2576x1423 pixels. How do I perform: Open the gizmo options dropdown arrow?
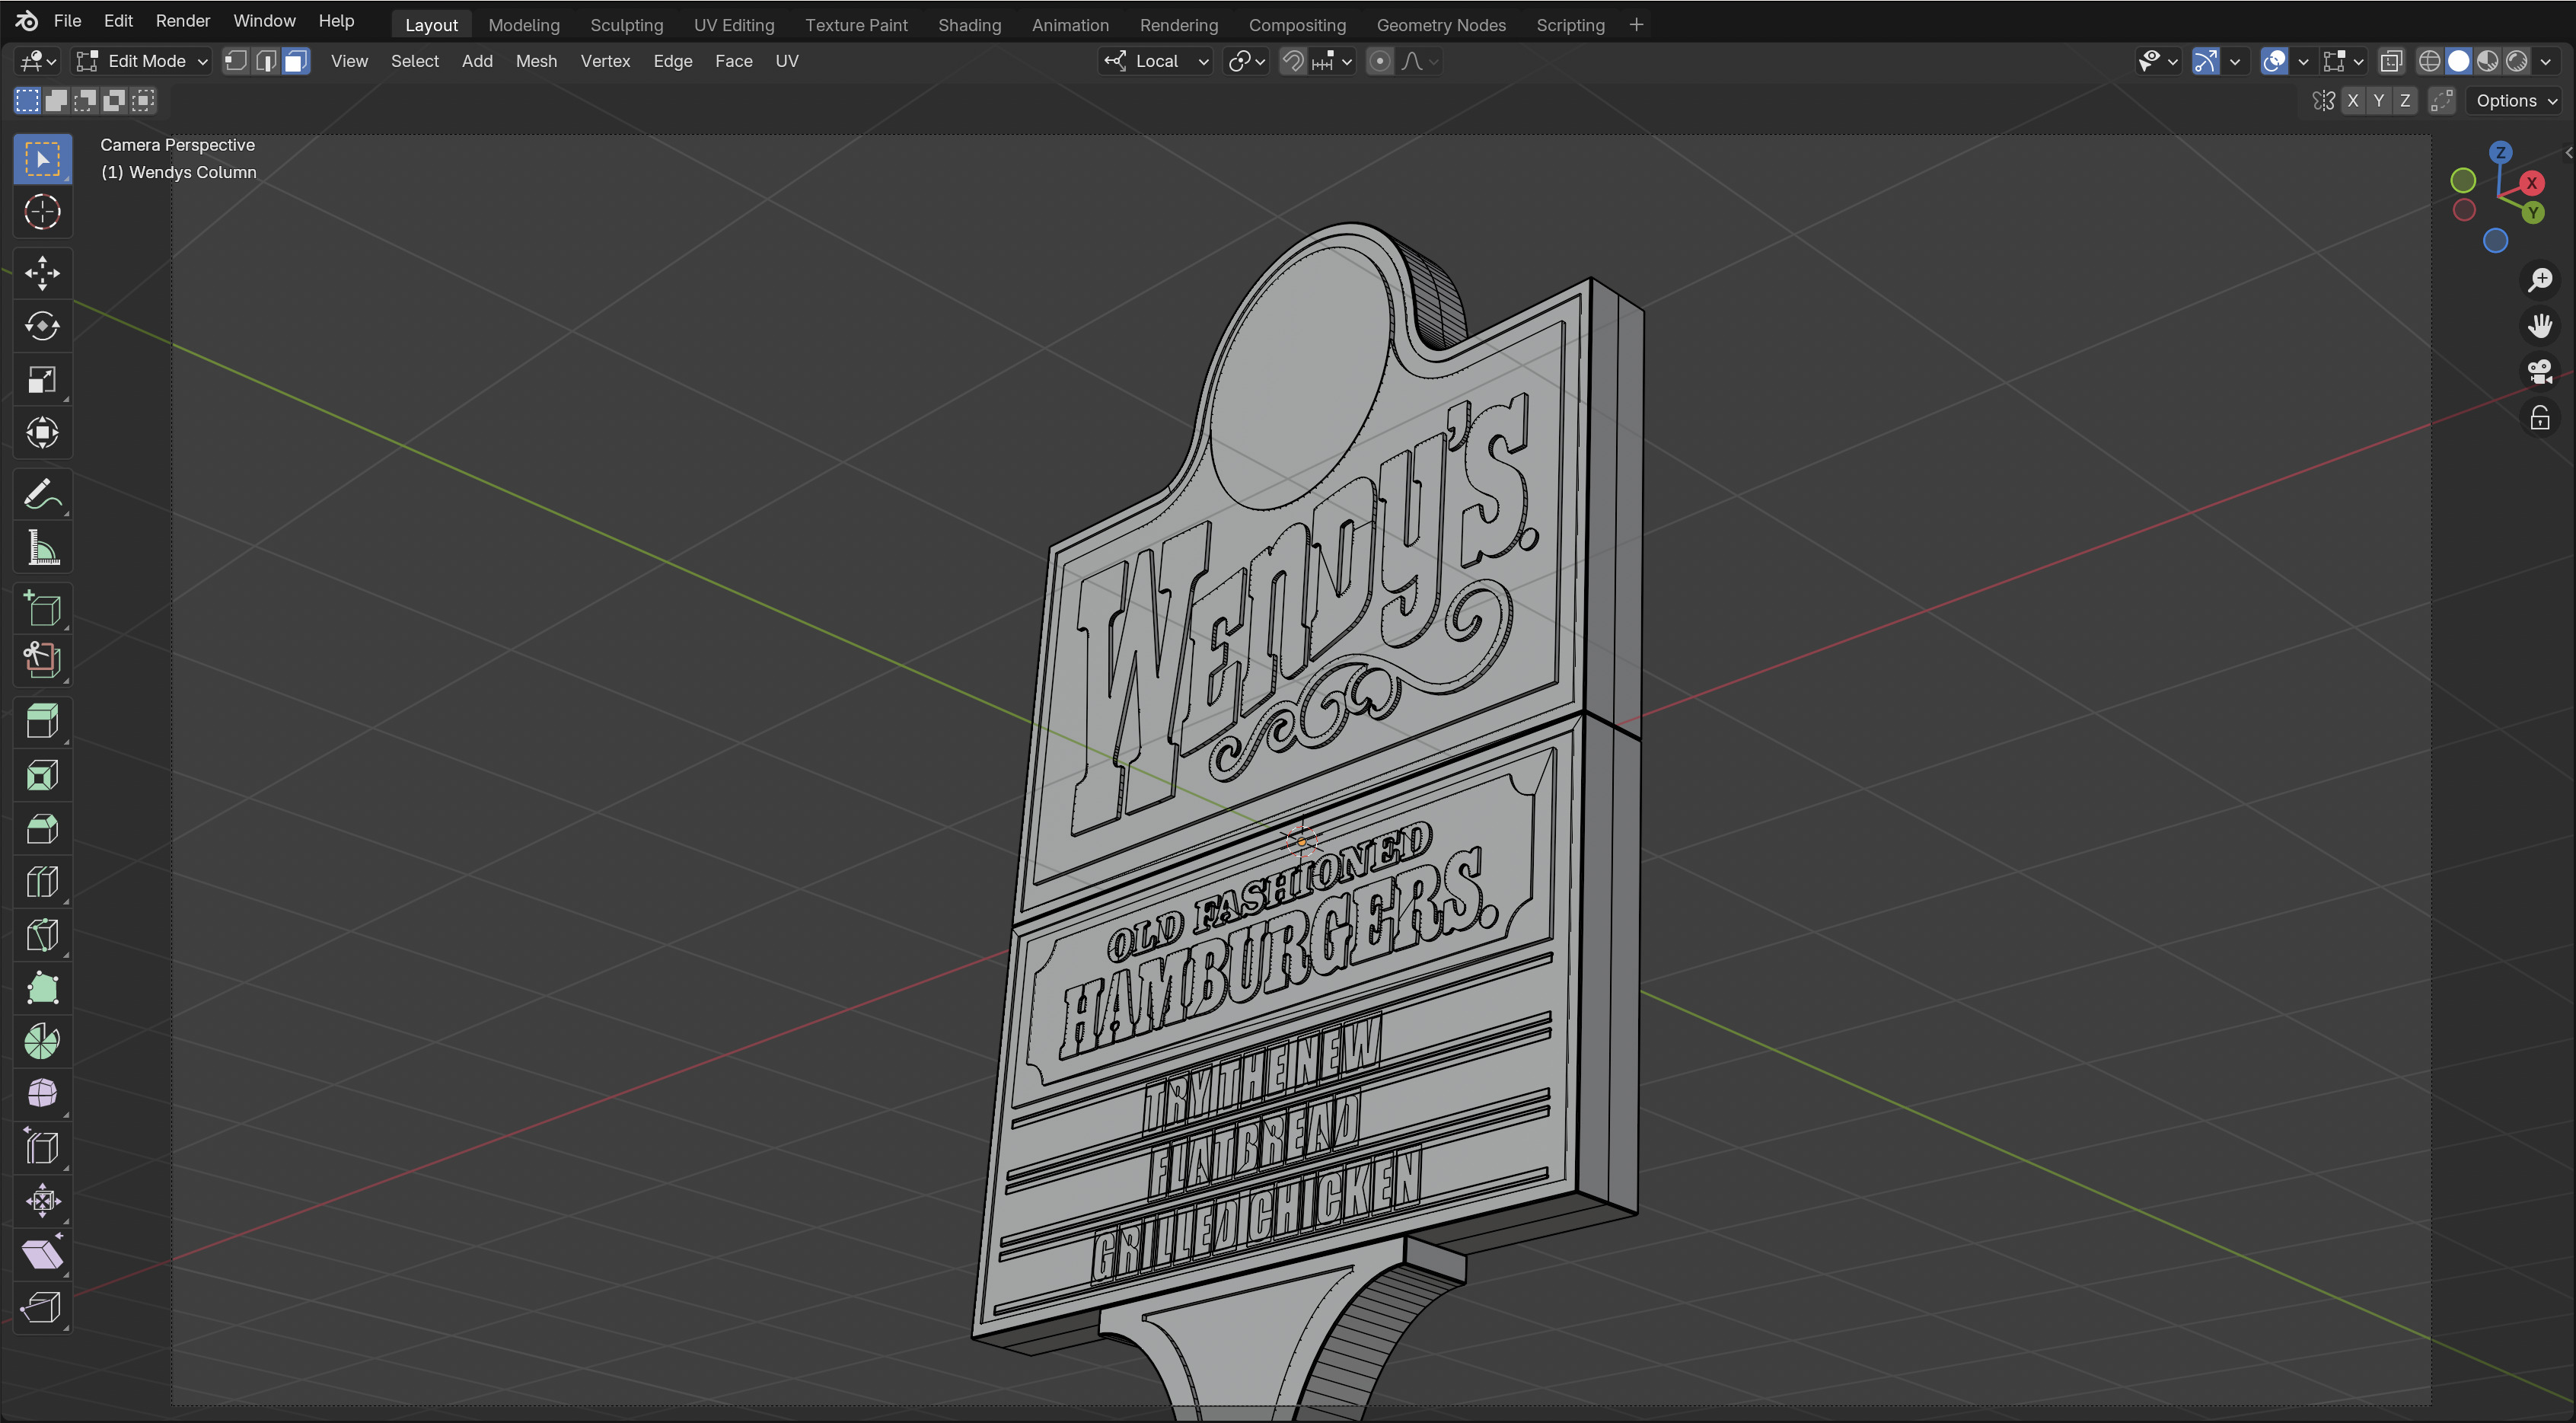pos(2234,61)
